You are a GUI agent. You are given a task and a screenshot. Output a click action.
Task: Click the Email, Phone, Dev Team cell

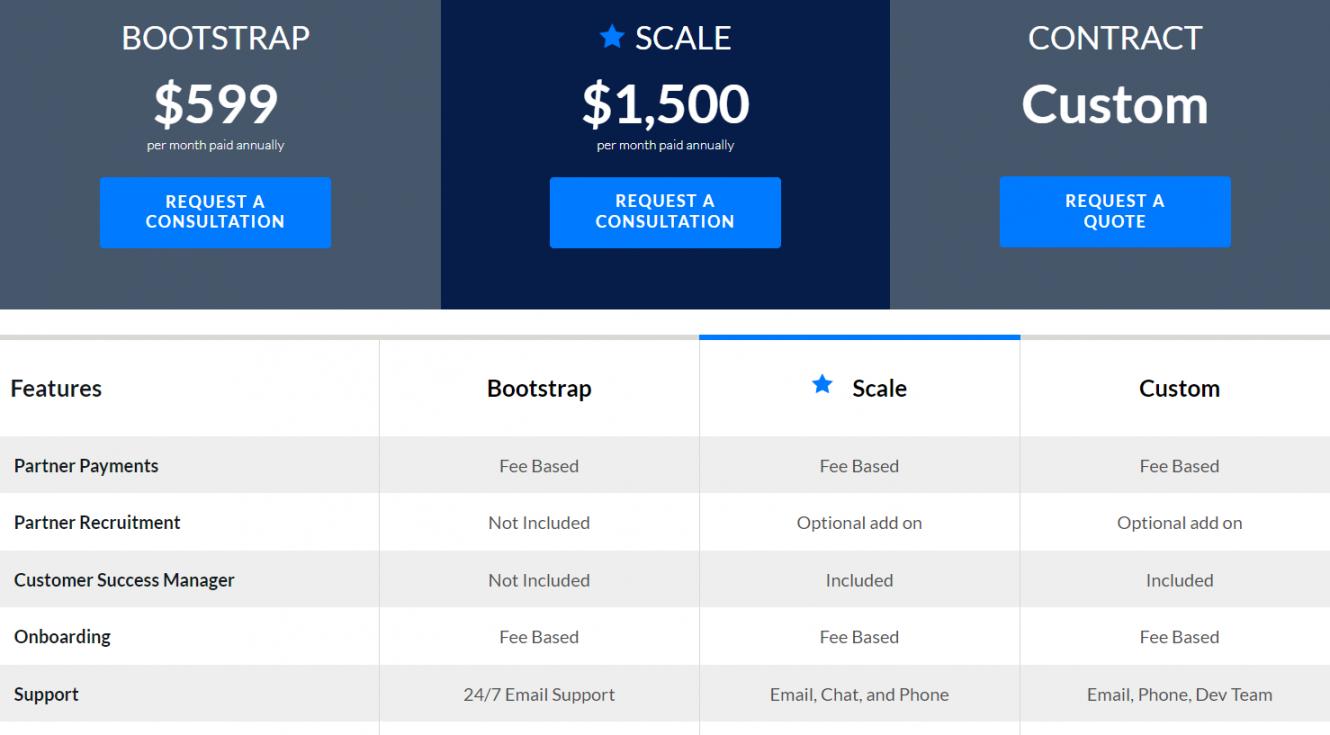point(1179,694)
